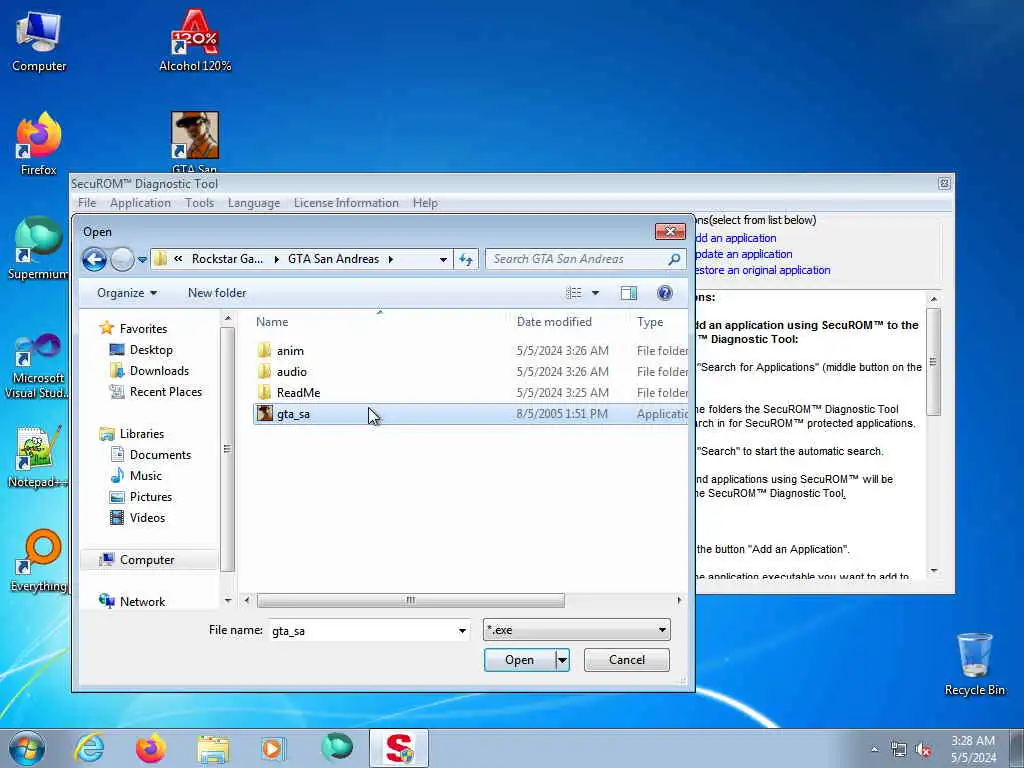Open Supermium desktop shortcut
This screenshot has height=768, width=1024.
pyautogui.click(x=39, y=249)
